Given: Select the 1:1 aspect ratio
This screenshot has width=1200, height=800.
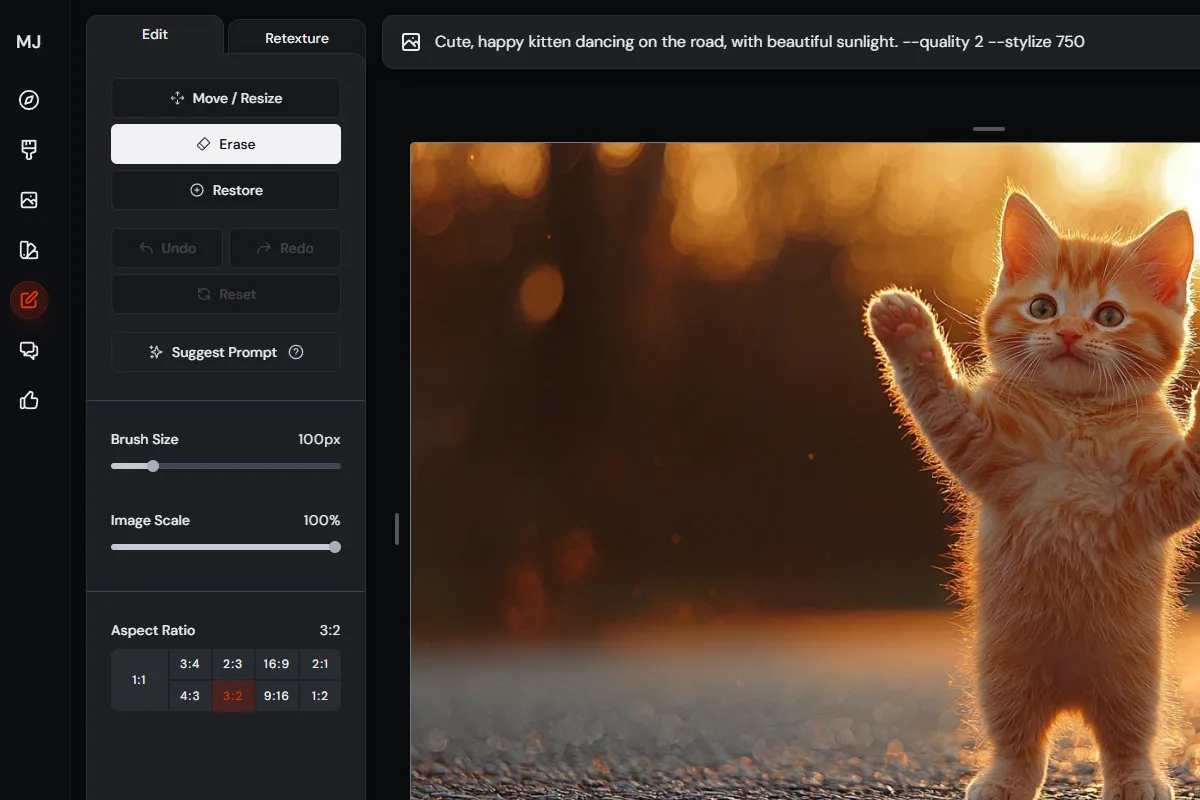Looking at the screenshot, I should coord(139,680).
